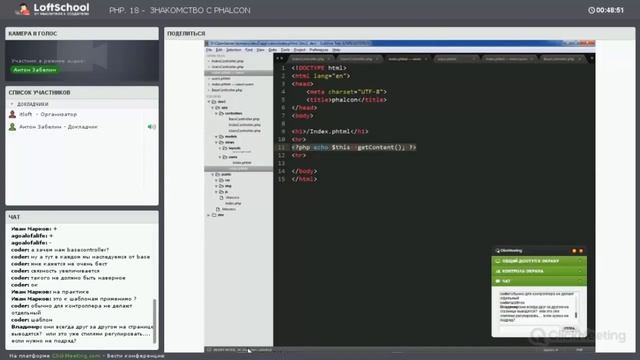Click the itloft organizer avatar icon
Screen dimensions: 640x360
[13, 114]
